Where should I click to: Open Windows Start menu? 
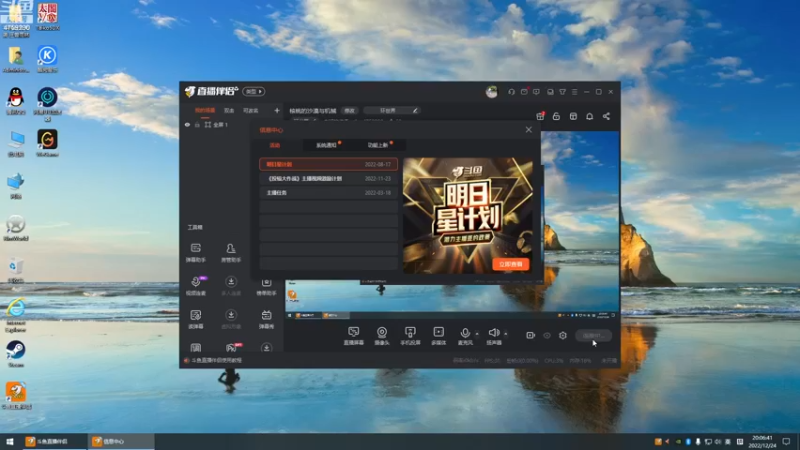pos(10,441)
